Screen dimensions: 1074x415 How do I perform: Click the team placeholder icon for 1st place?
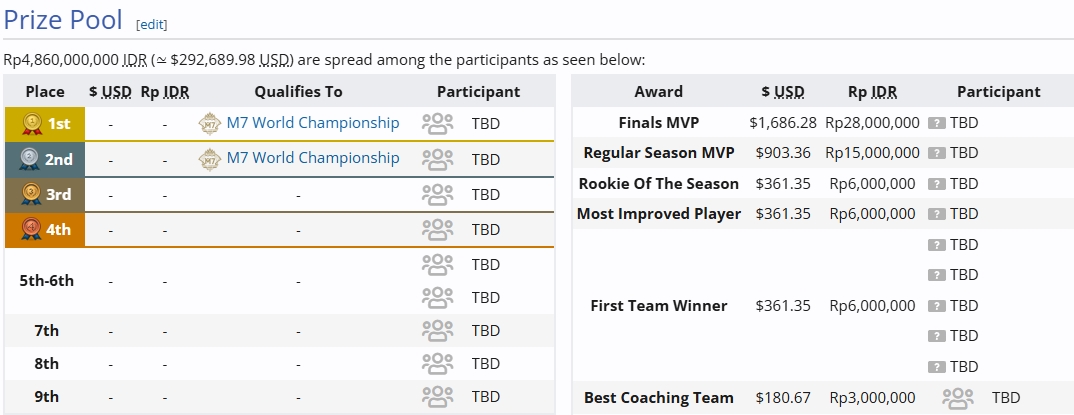[x=437, y=124]
